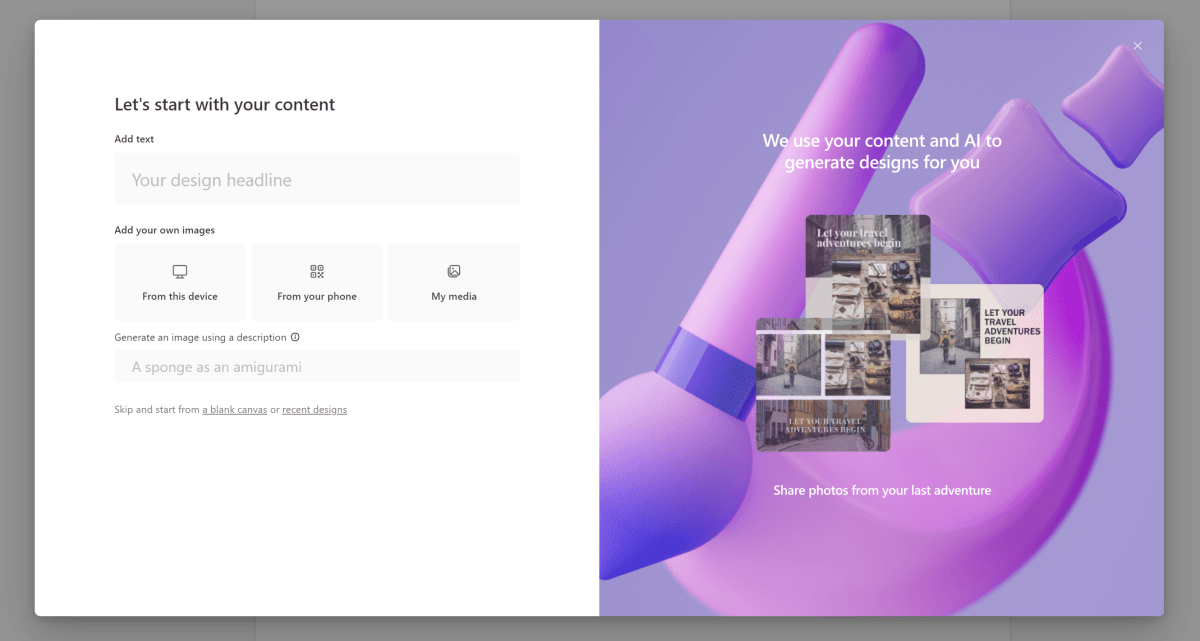
Task: Select the right pink LET YOUR TRAVEL ADVENTURES preview
Action: click(975, 354)
